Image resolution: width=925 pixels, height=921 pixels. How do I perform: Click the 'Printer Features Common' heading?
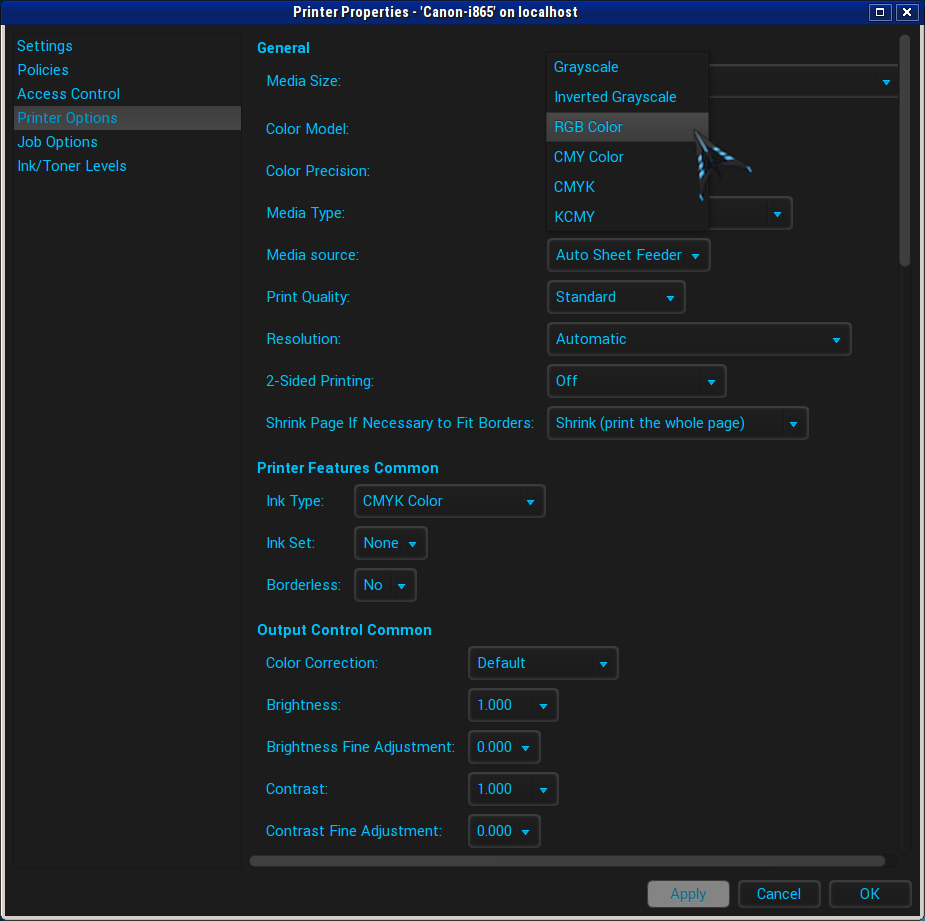pyautogui.click(x=348, y=468)
